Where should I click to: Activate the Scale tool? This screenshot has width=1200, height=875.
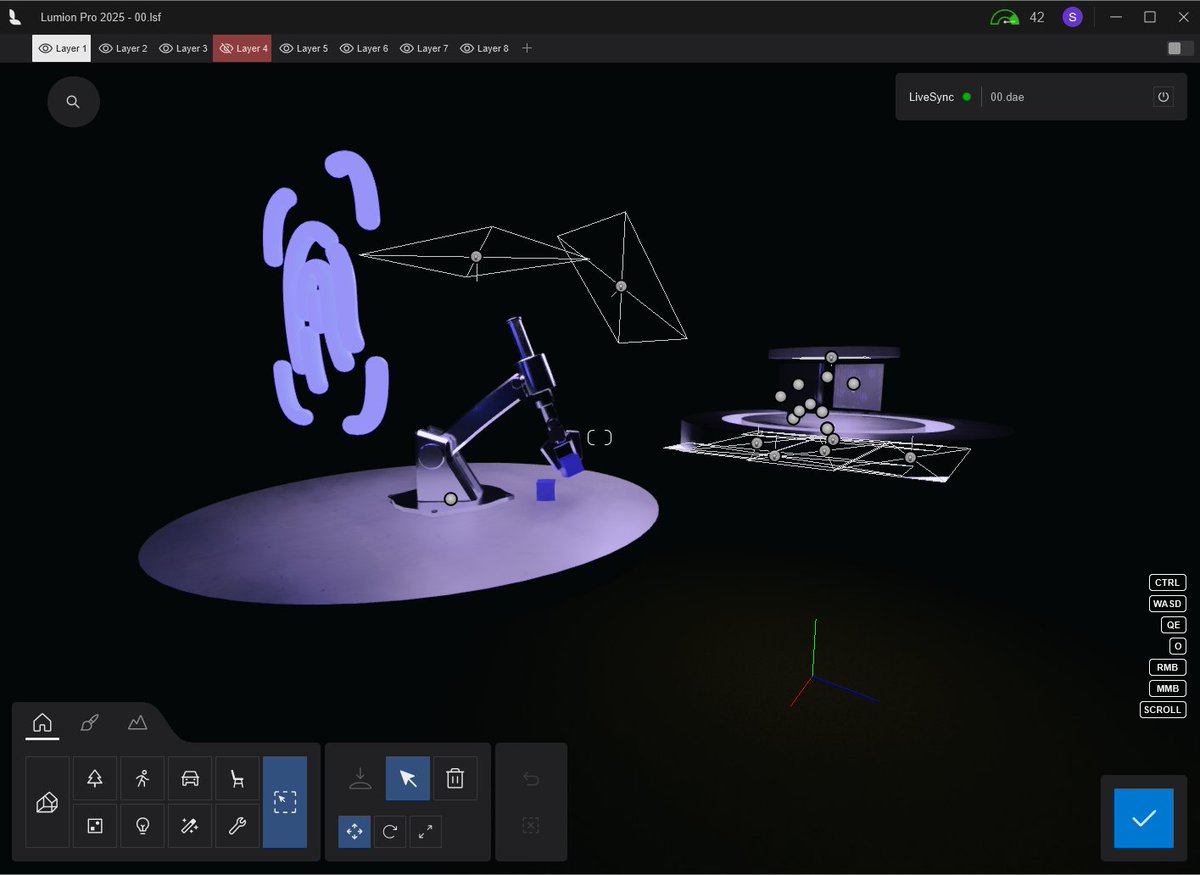point(426,831)
